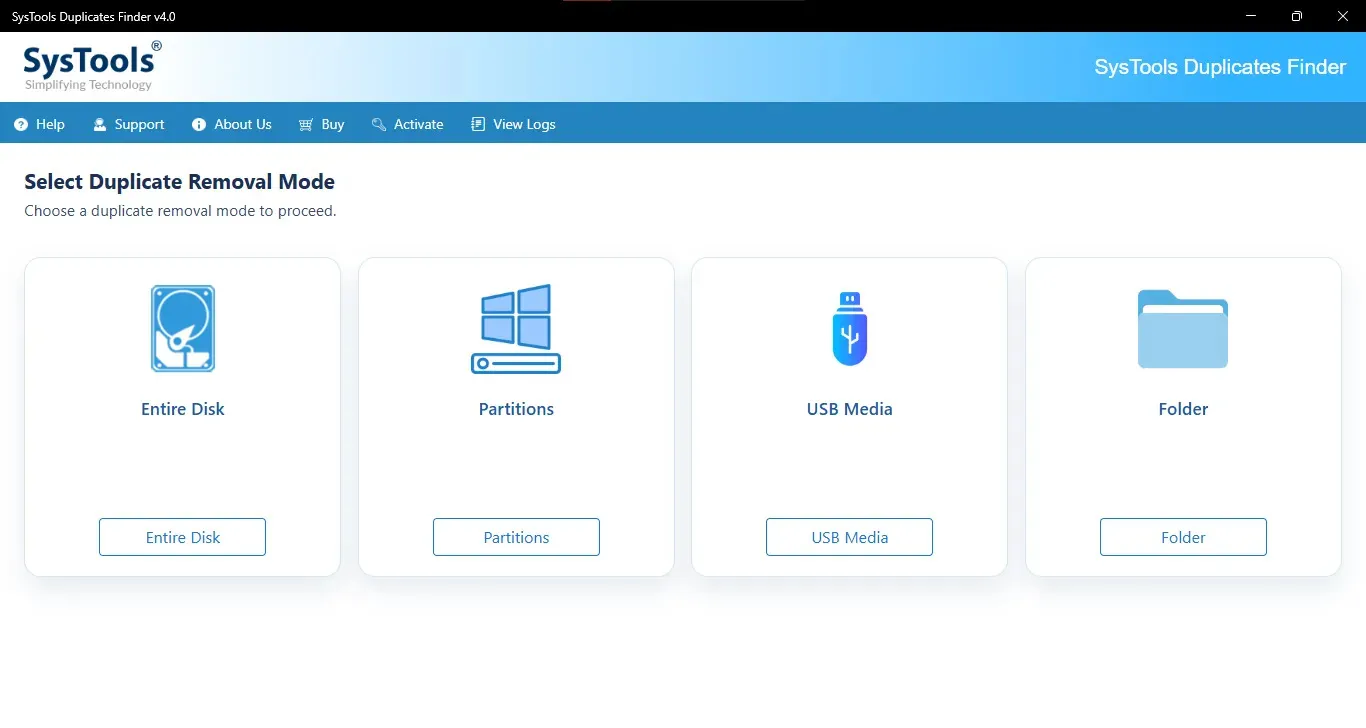Click the Activate key icon
This screenshot has width=1366, height=728.
pyautogui.click(x=378, y=125)
